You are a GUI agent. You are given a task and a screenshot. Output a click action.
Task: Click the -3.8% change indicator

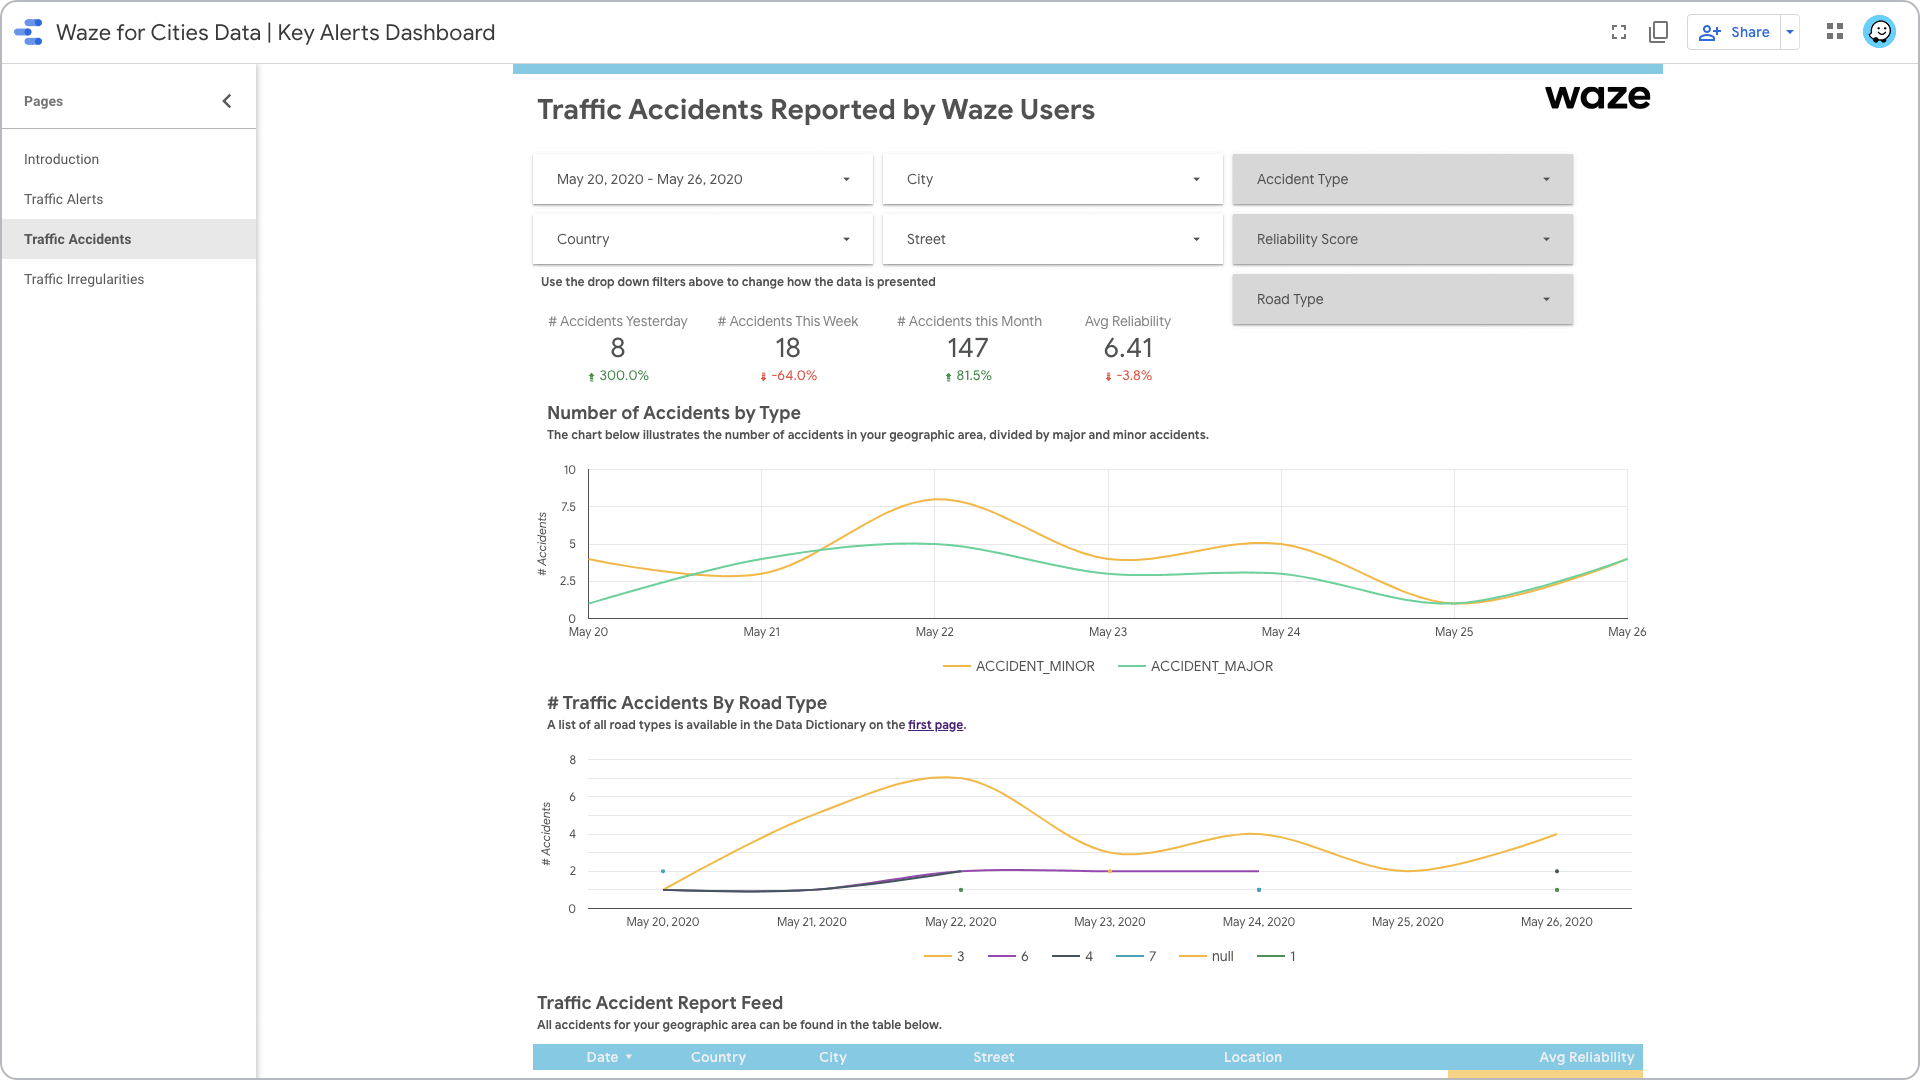point(1128,376)
